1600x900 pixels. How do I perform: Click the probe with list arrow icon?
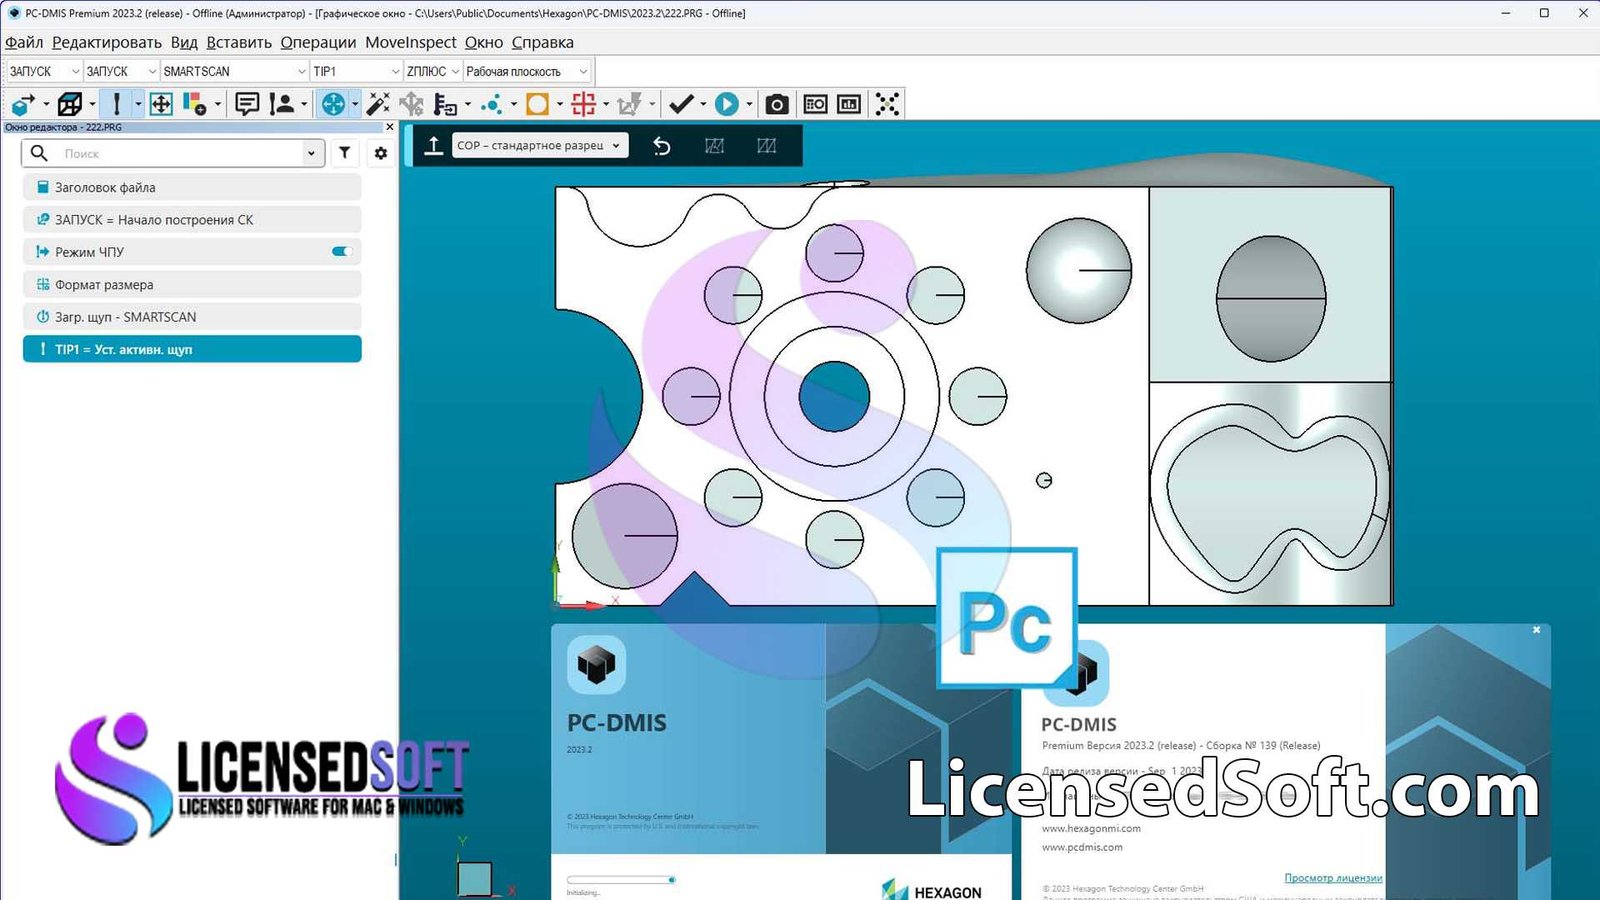445,104
